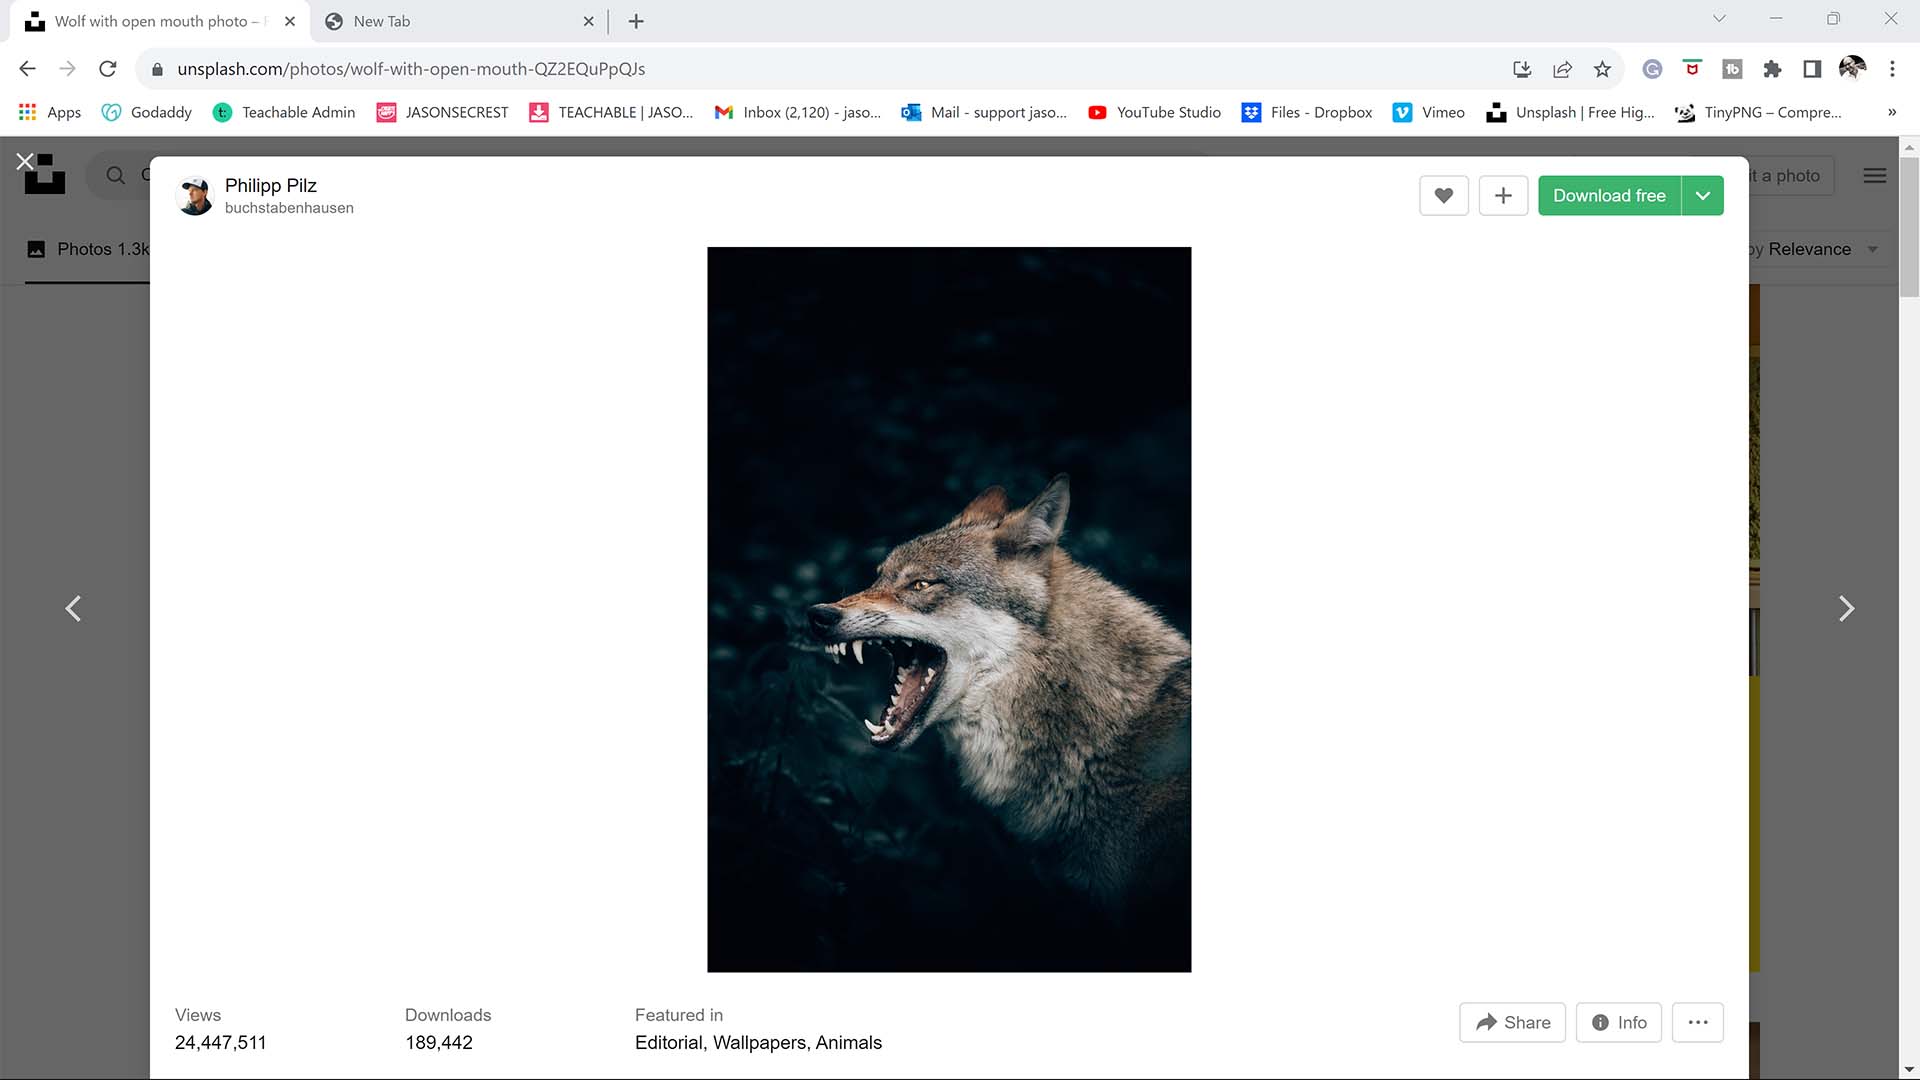1920x1080 pixels.
Task: Expand the download size options arrow
Action: 1703,196
